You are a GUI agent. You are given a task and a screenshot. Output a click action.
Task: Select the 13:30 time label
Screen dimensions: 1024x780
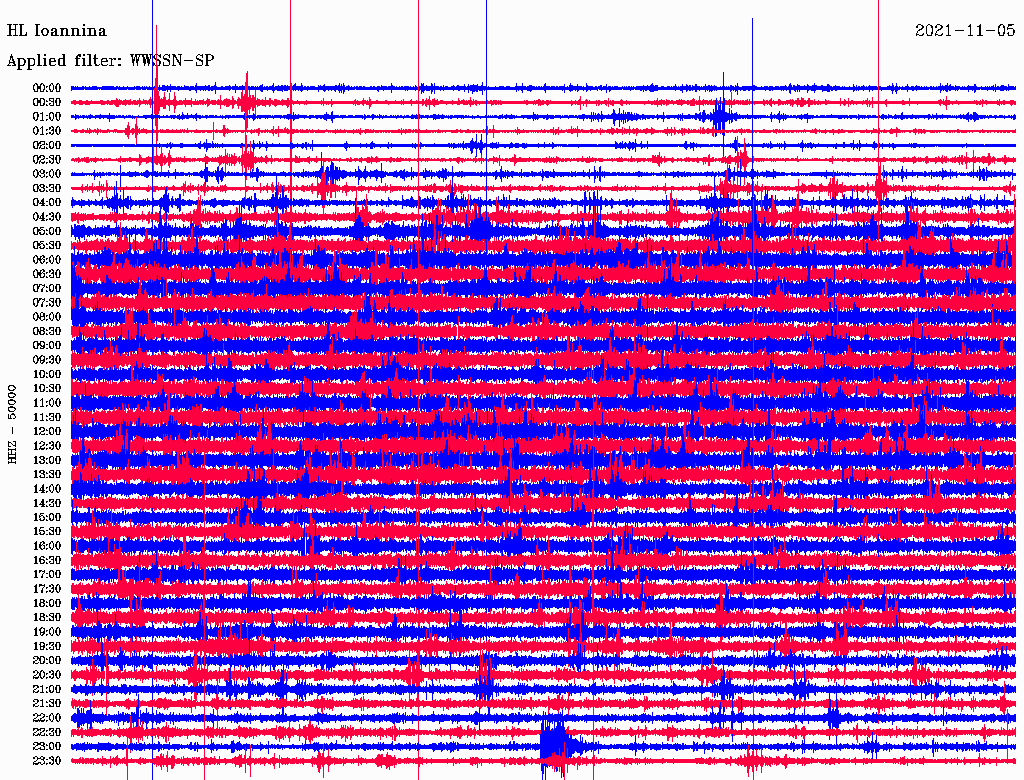(x=47, y=474)
